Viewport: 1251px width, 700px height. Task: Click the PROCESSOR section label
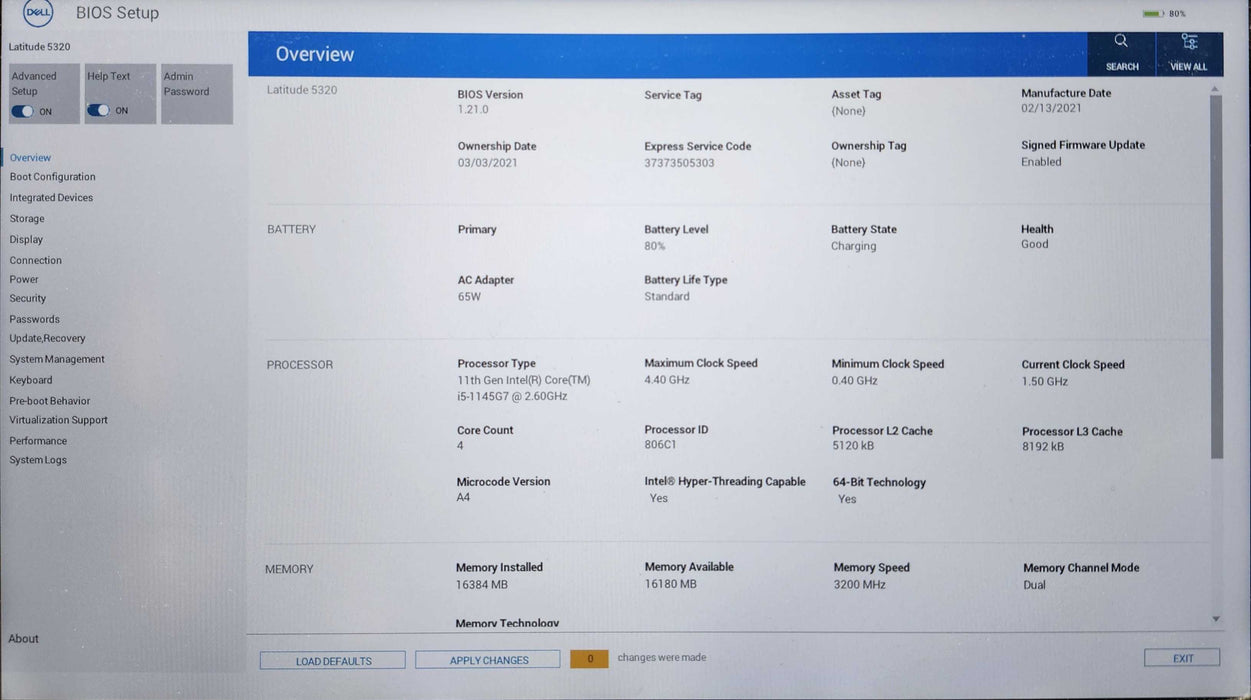(300, 365)
